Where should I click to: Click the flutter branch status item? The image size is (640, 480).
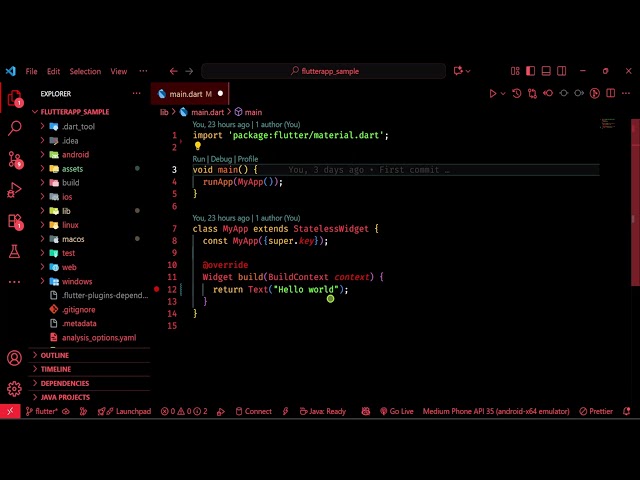(x=42, y=411)
